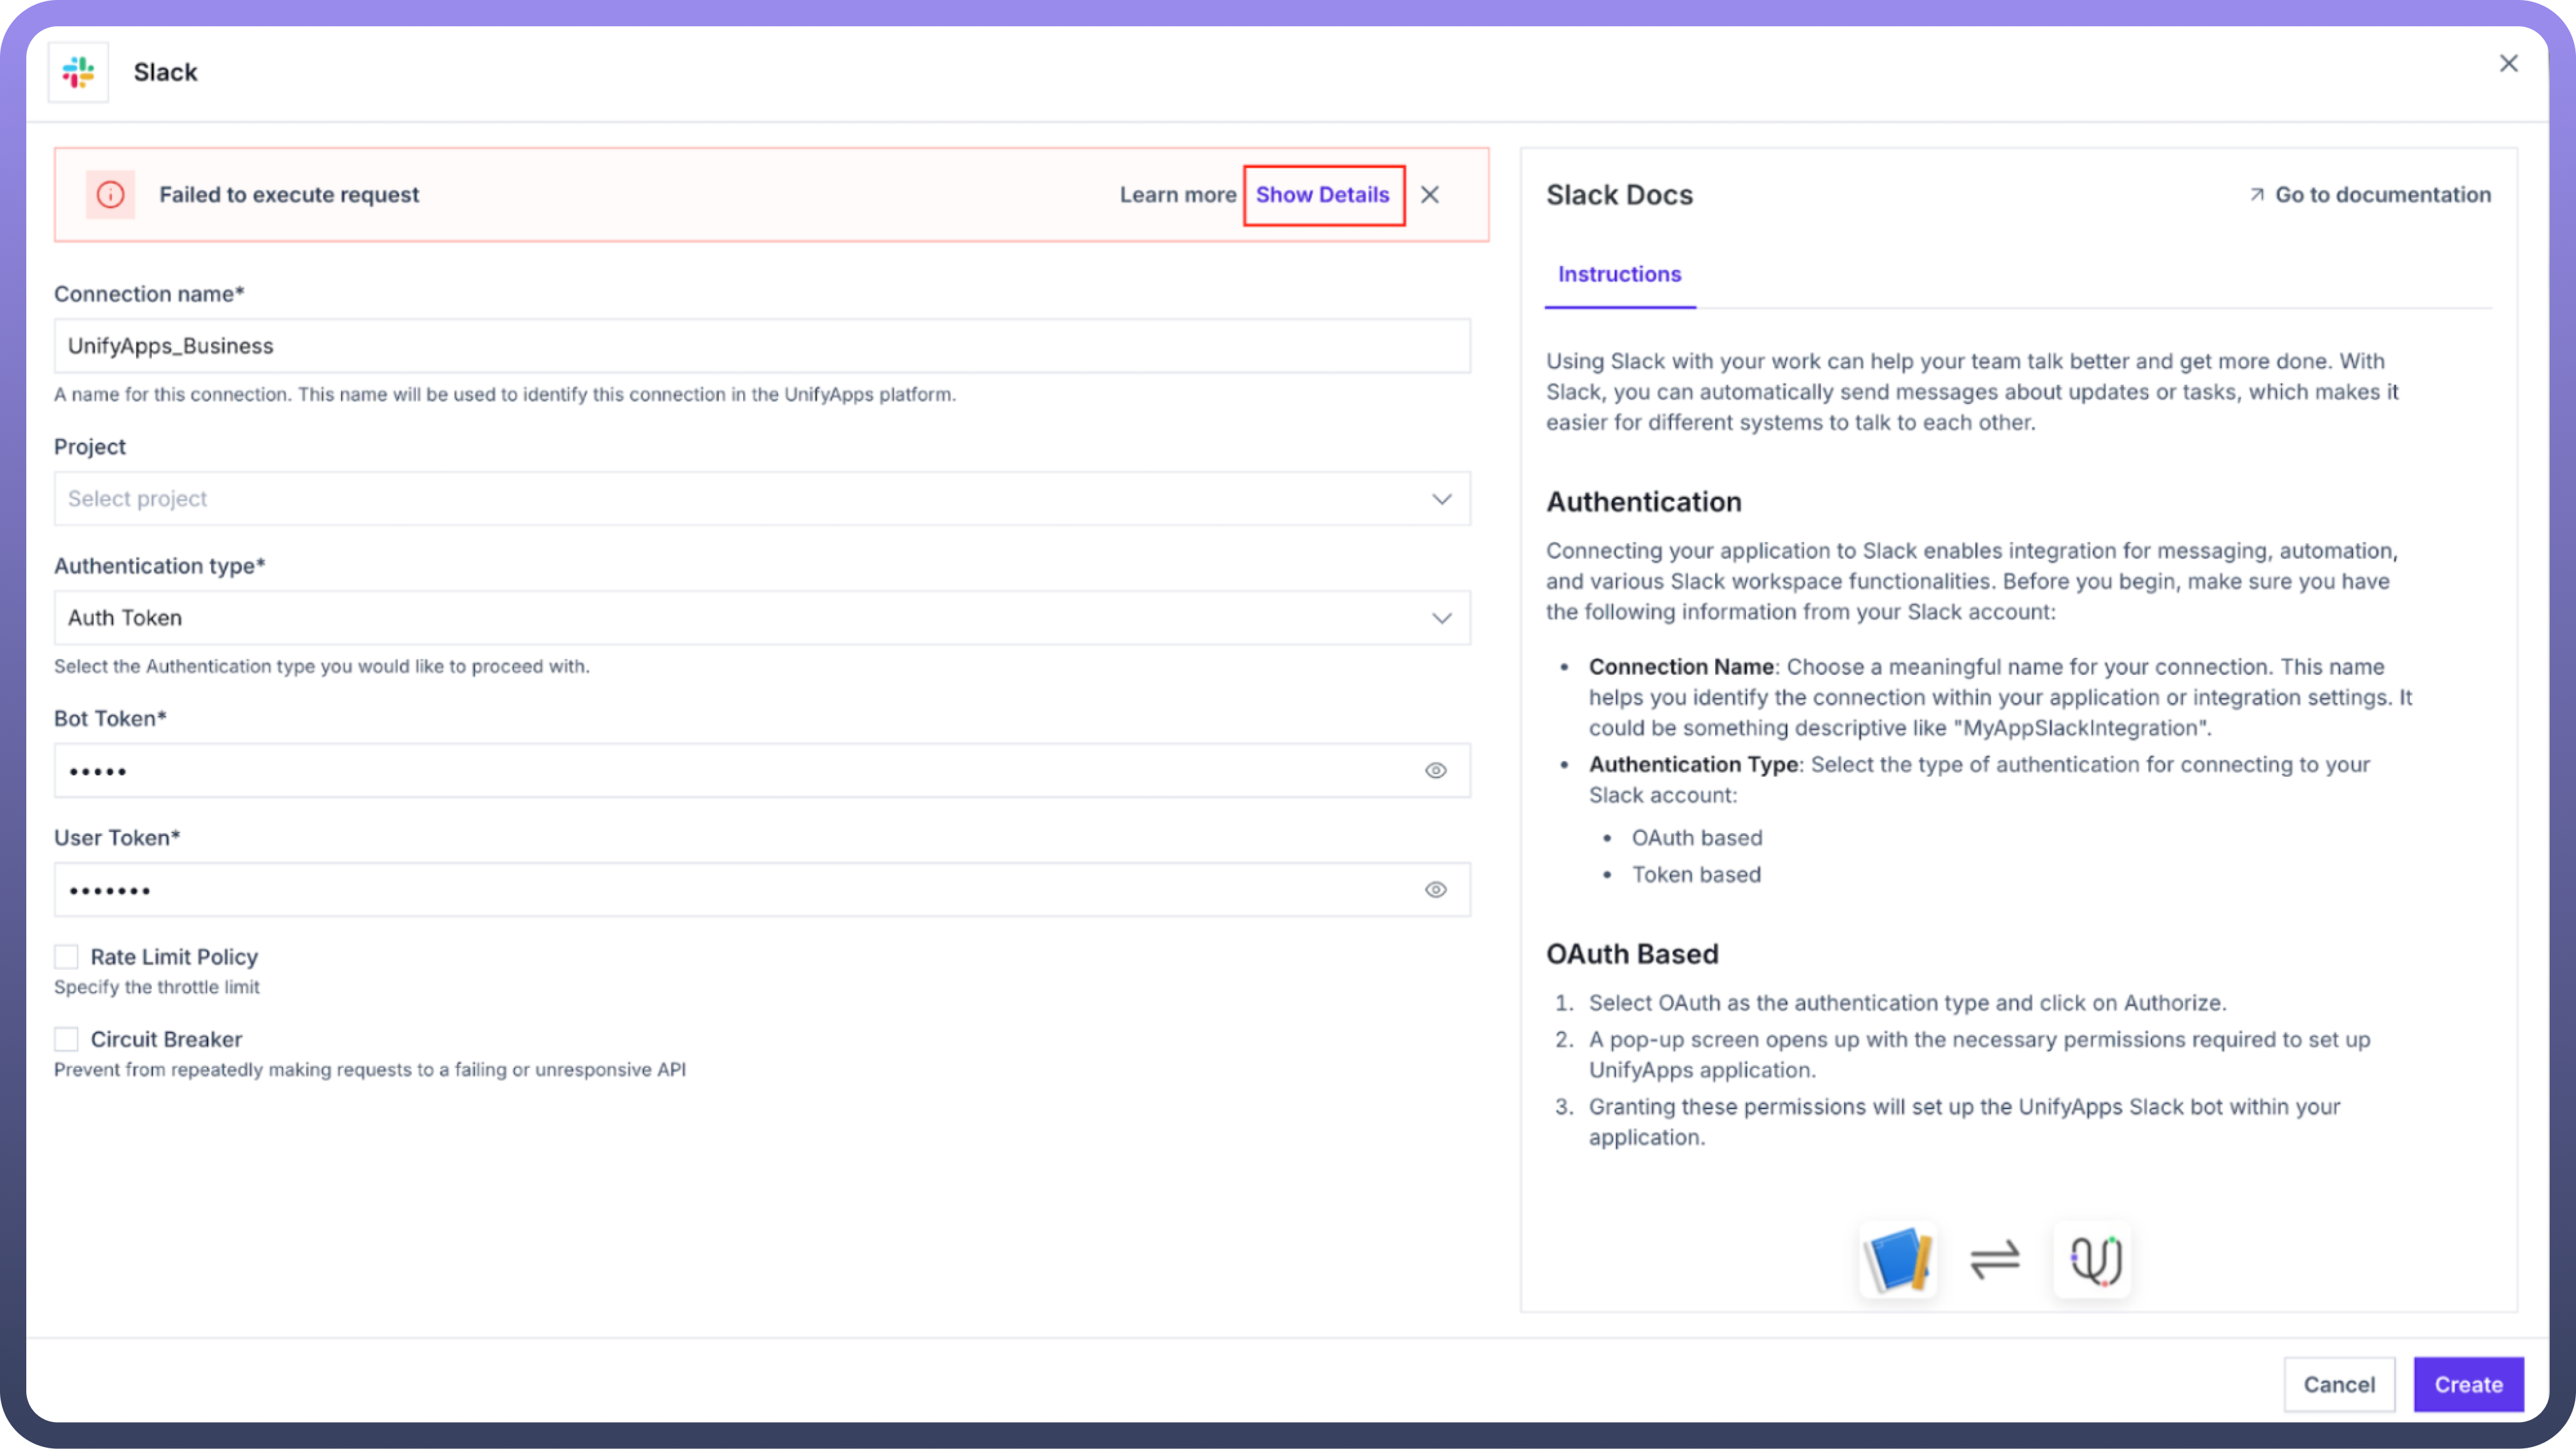Click into the Connection name field
Image resolution: width=2576 pixels, height=1449 pixels.
(x=762, y=346)
